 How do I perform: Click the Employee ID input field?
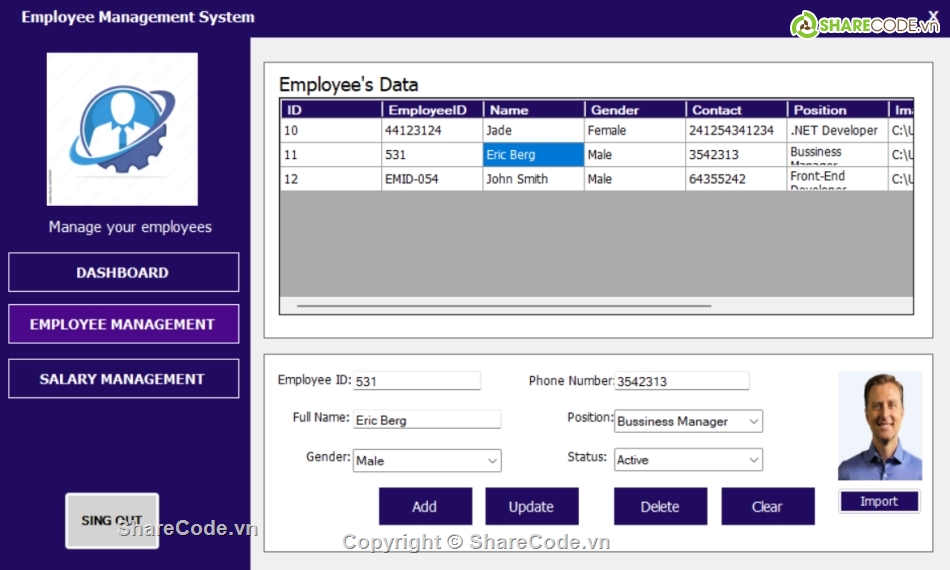pyautogui.click(x=417, y=381)
